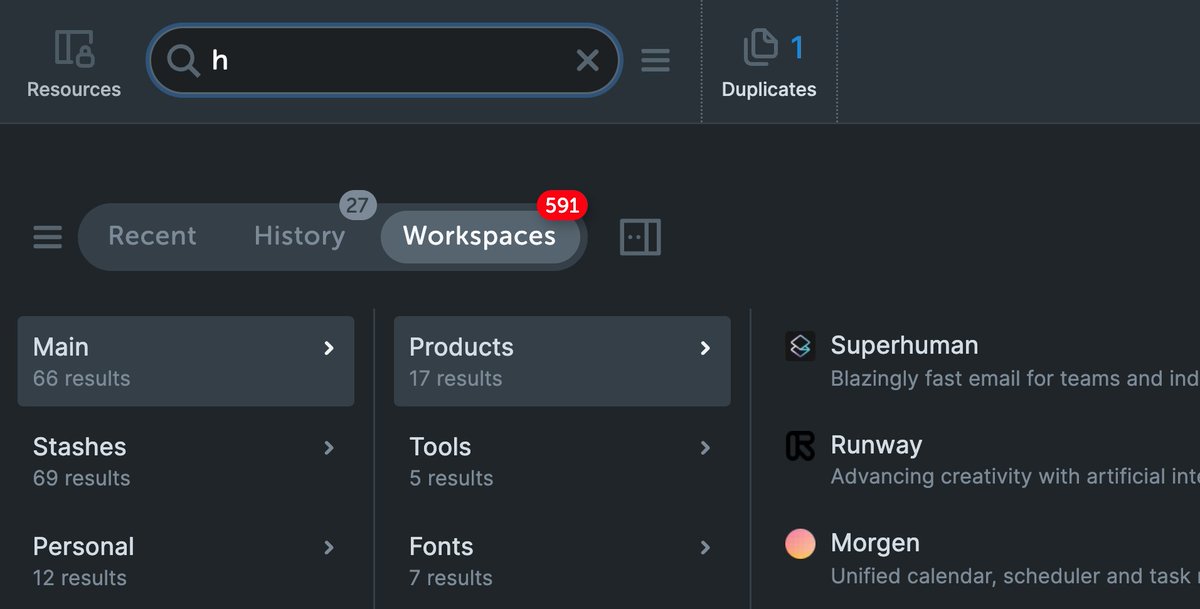Select the Products collection row
The image size is (1200, 609).
click(x=562, y=361)
